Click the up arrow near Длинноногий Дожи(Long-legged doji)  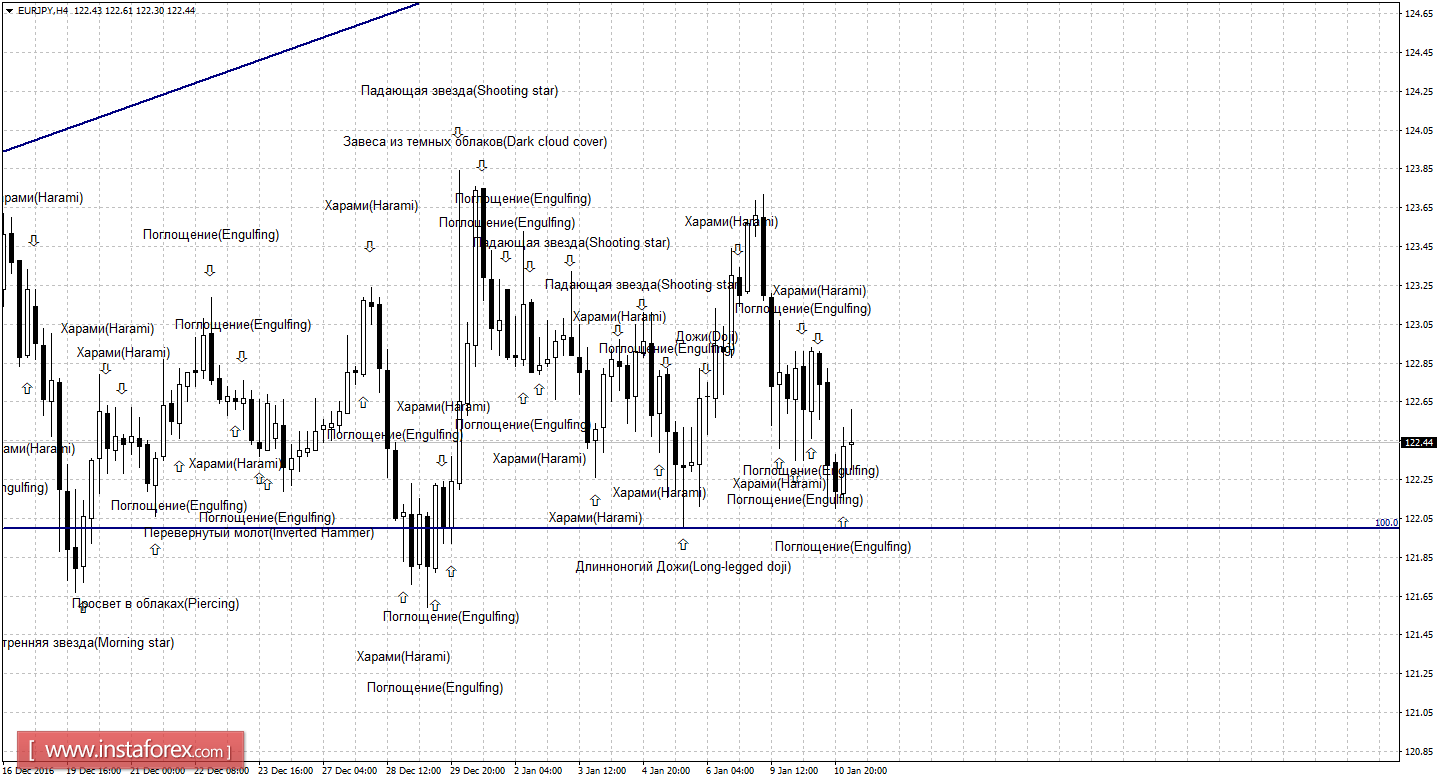[x=683, y=544]
